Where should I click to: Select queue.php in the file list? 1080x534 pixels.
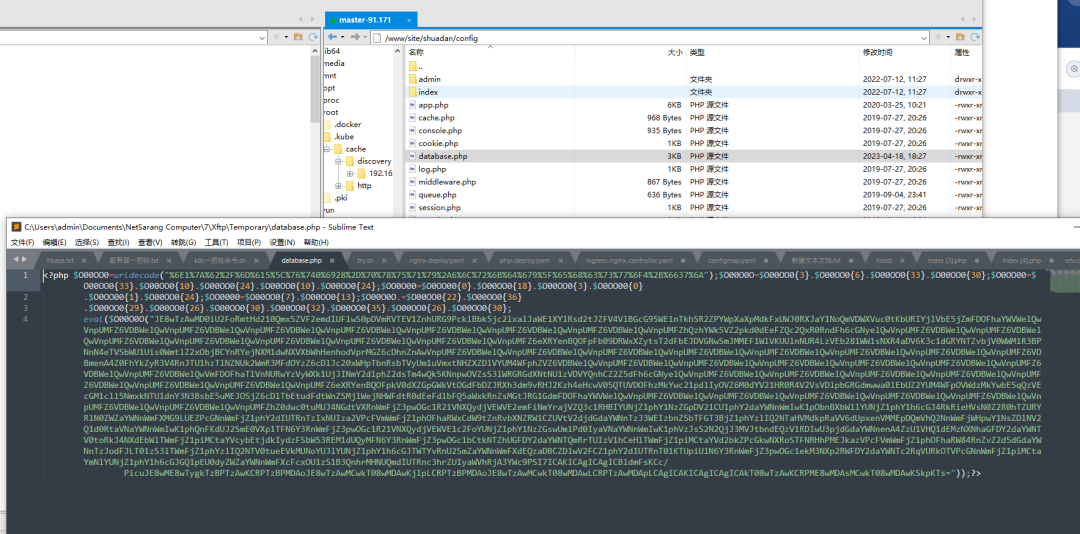click(x=437, y=195)
